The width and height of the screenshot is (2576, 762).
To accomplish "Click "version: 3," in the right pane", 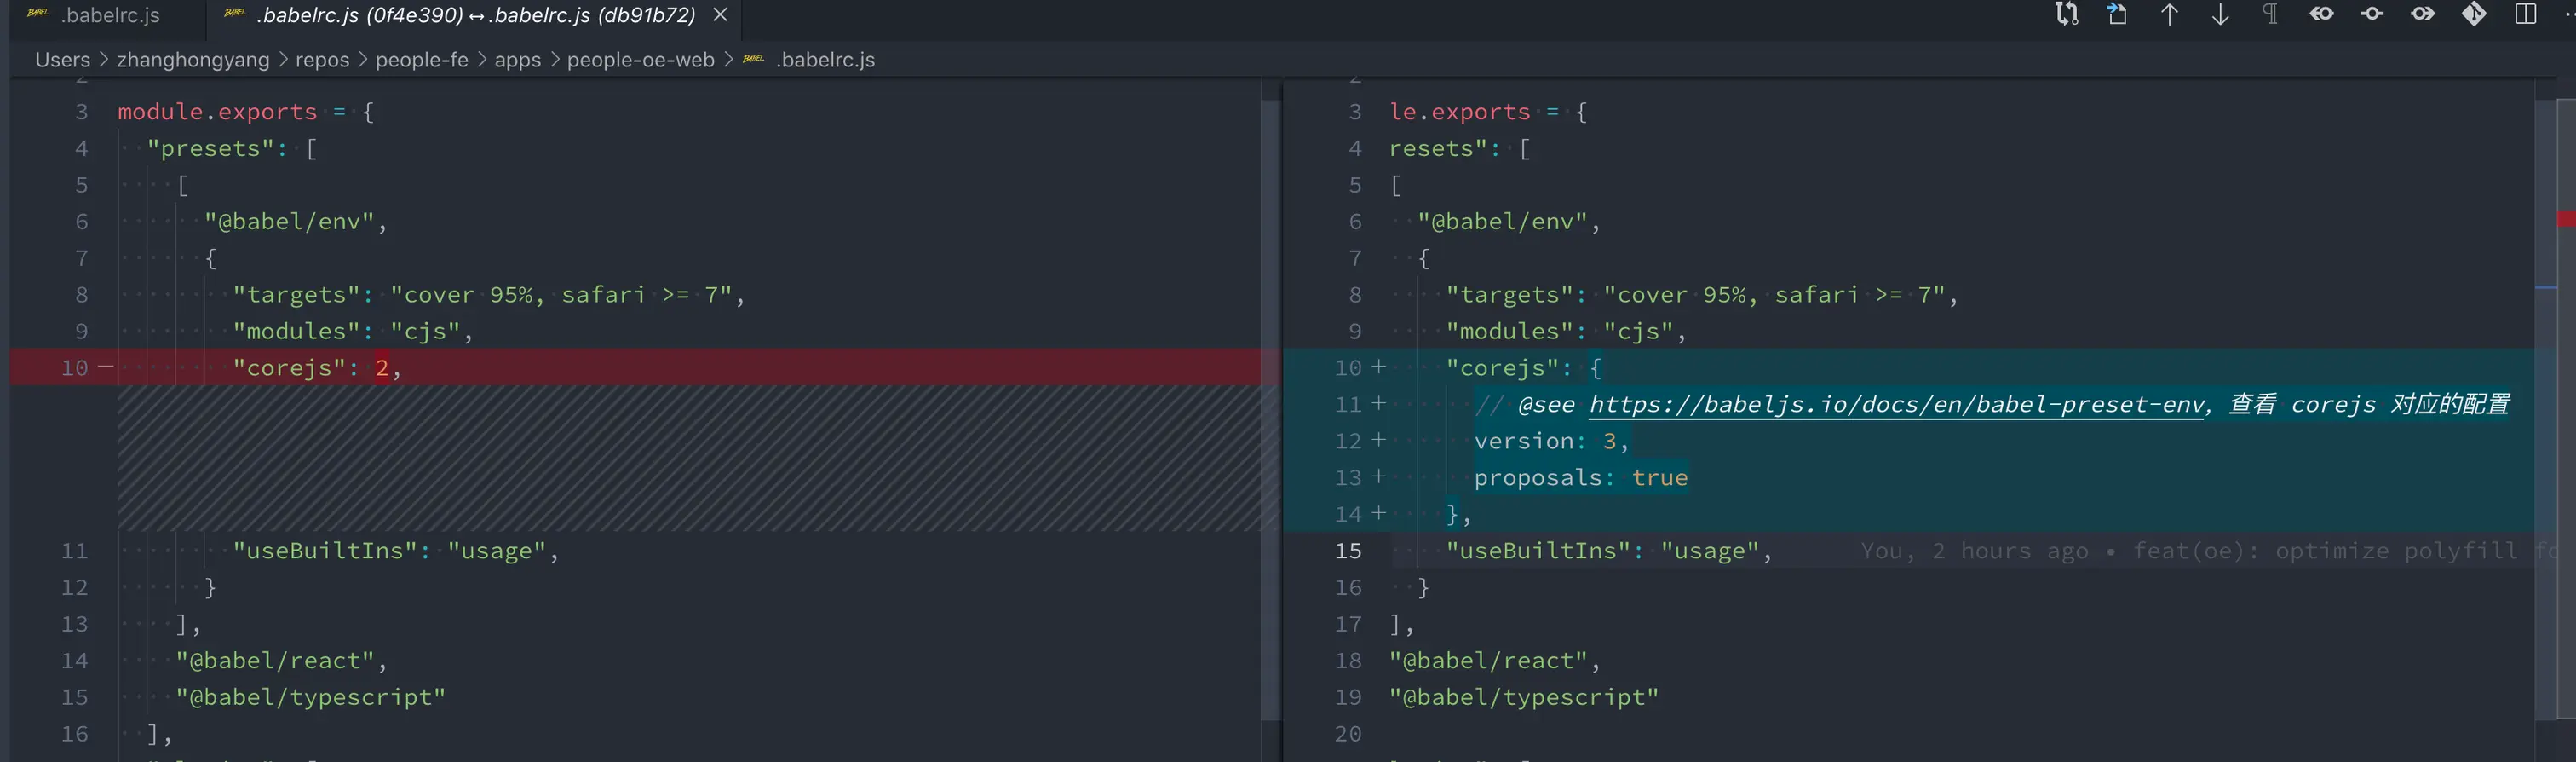I will pos(1552,441).
